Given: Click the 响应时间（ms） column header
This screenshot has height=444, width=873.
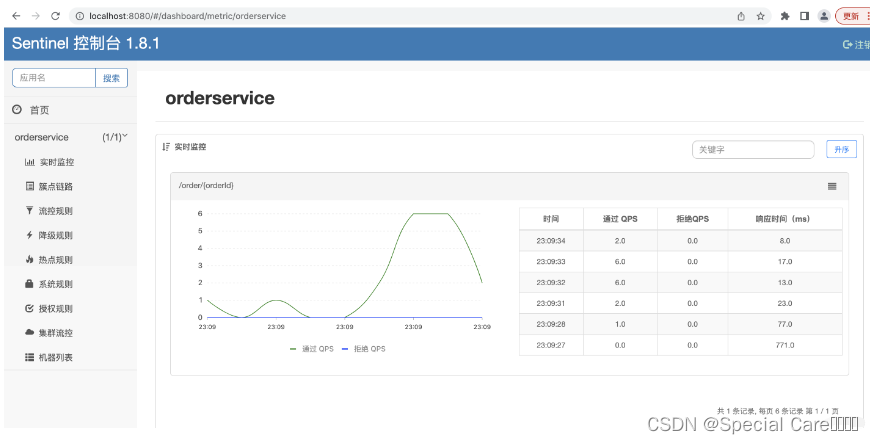Looking at the screenshot, I should 785,219.
